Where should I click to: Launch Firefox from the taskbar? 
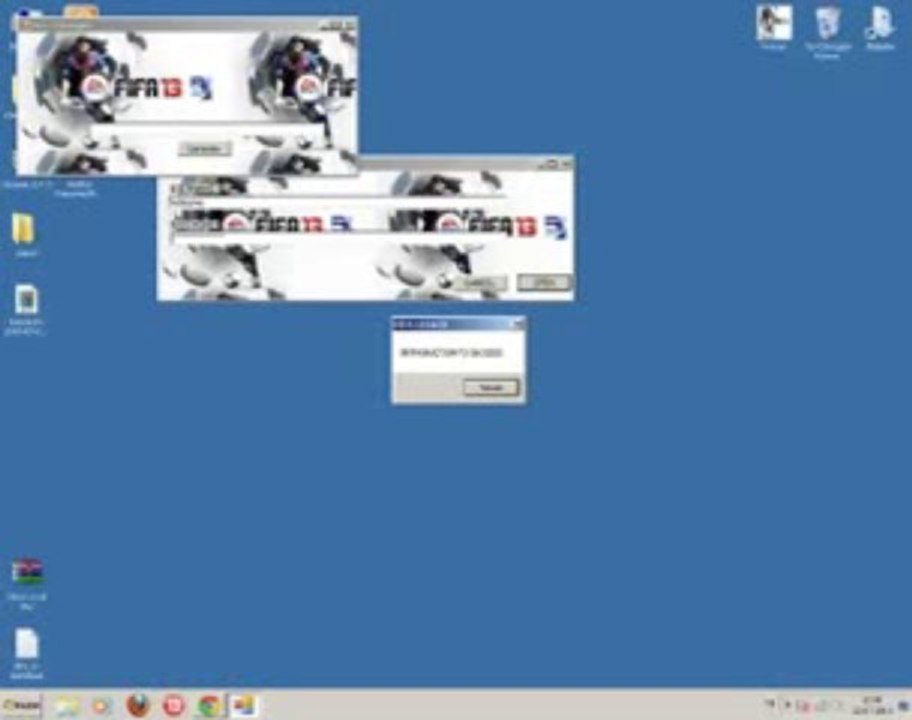(138, 705)
